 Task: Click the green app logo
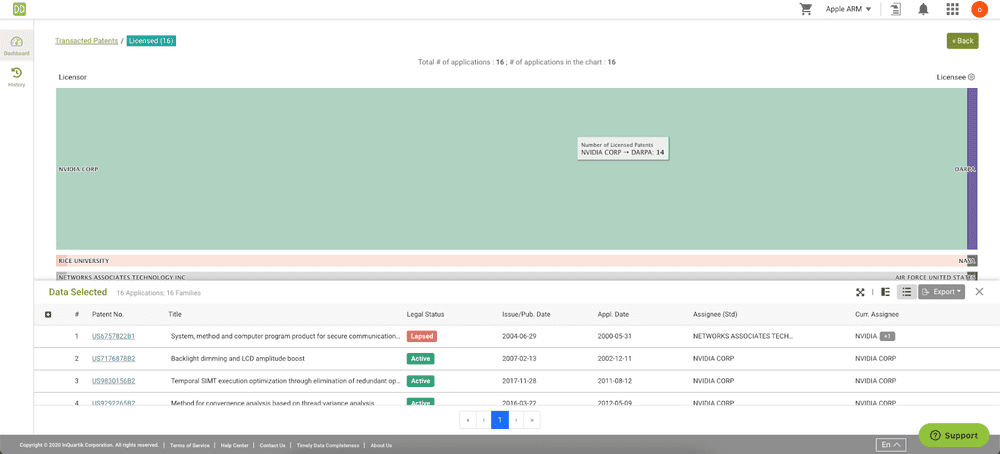click(18, 9)
